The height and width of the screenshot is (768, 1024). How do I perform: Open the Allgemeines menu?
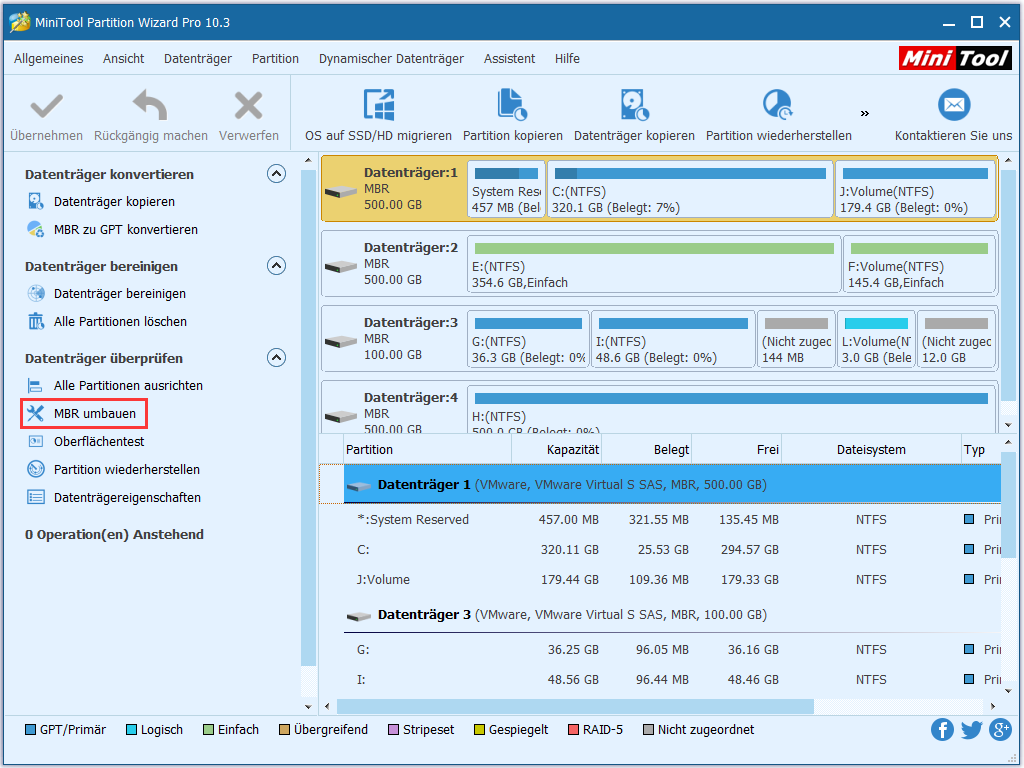click(48, 59)
